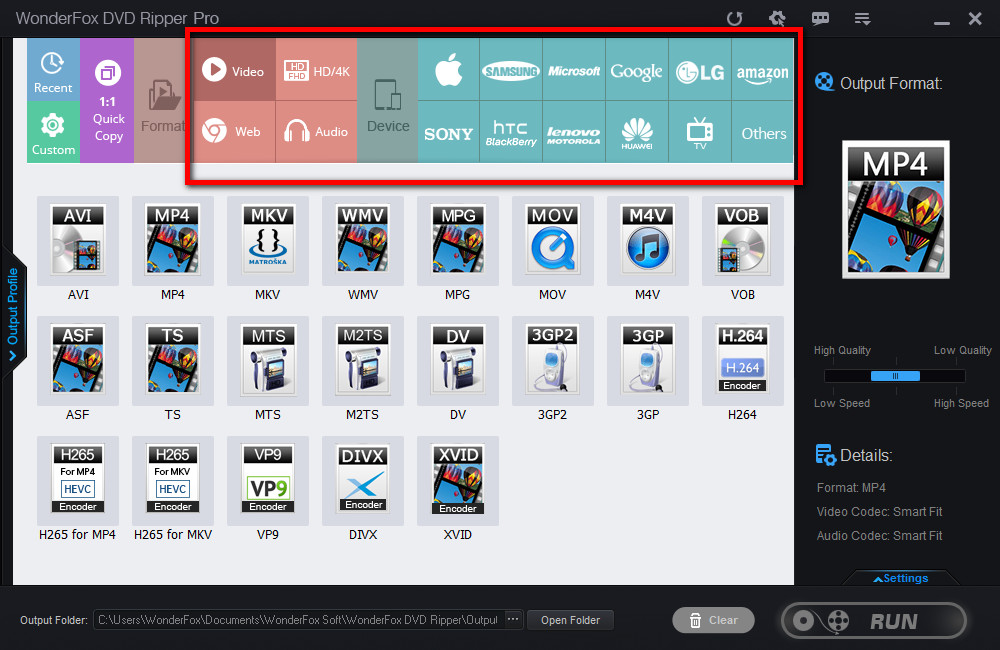Select the XVID encoder profile
1000x650 pixels.
[457, 478]
